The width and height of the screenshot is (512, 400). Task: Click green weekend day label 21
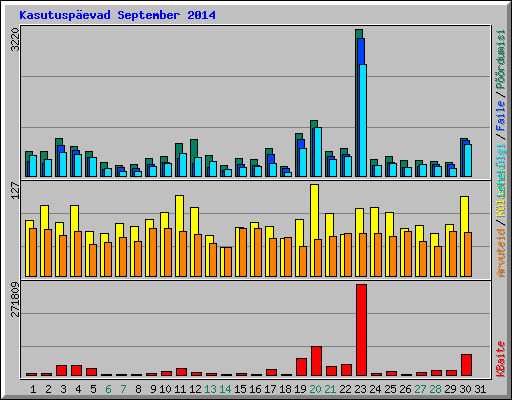tap(330, 389)
